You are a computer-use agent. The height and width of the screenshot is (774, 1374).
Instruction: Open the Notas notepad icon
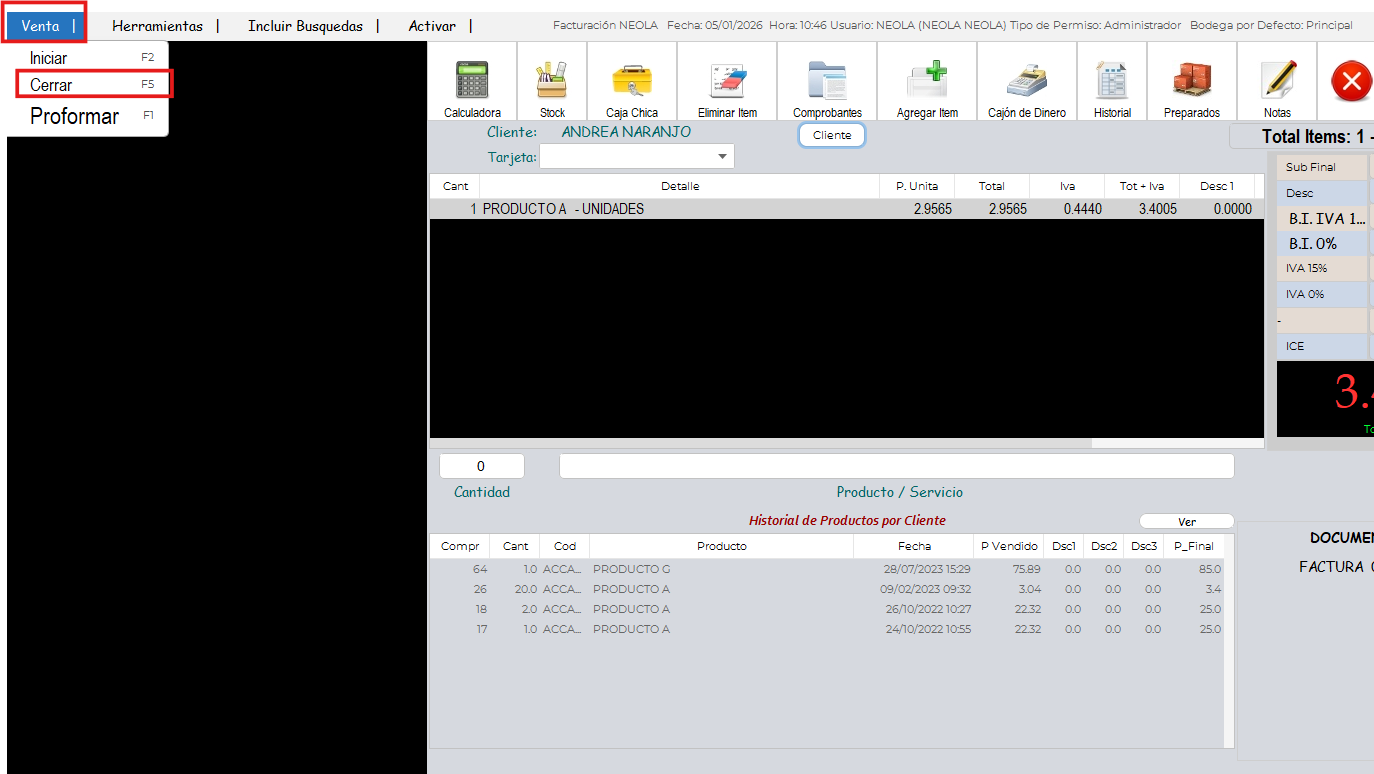1277,81
